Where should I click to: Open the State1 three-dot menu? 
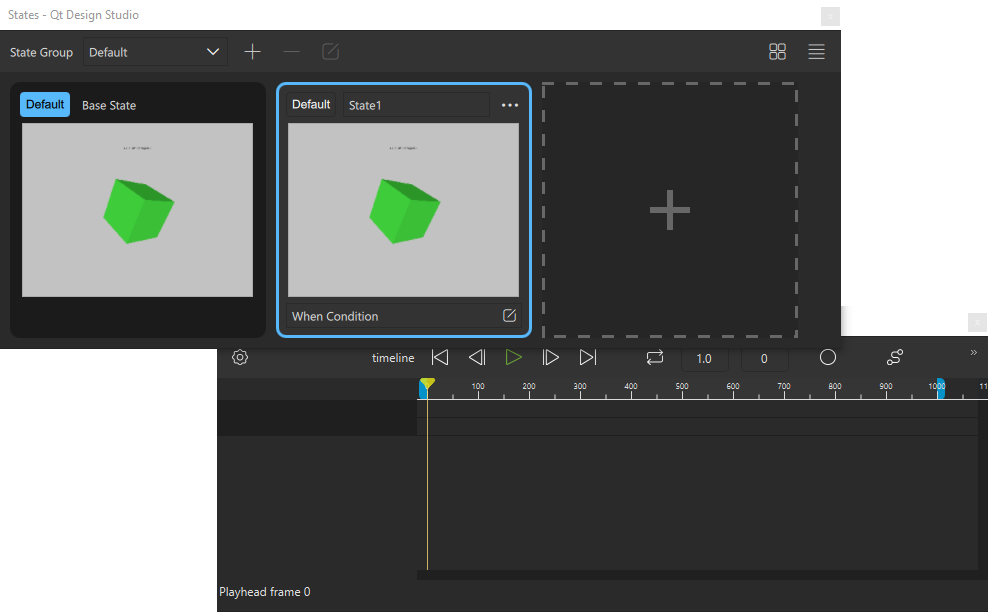[510, 105]
